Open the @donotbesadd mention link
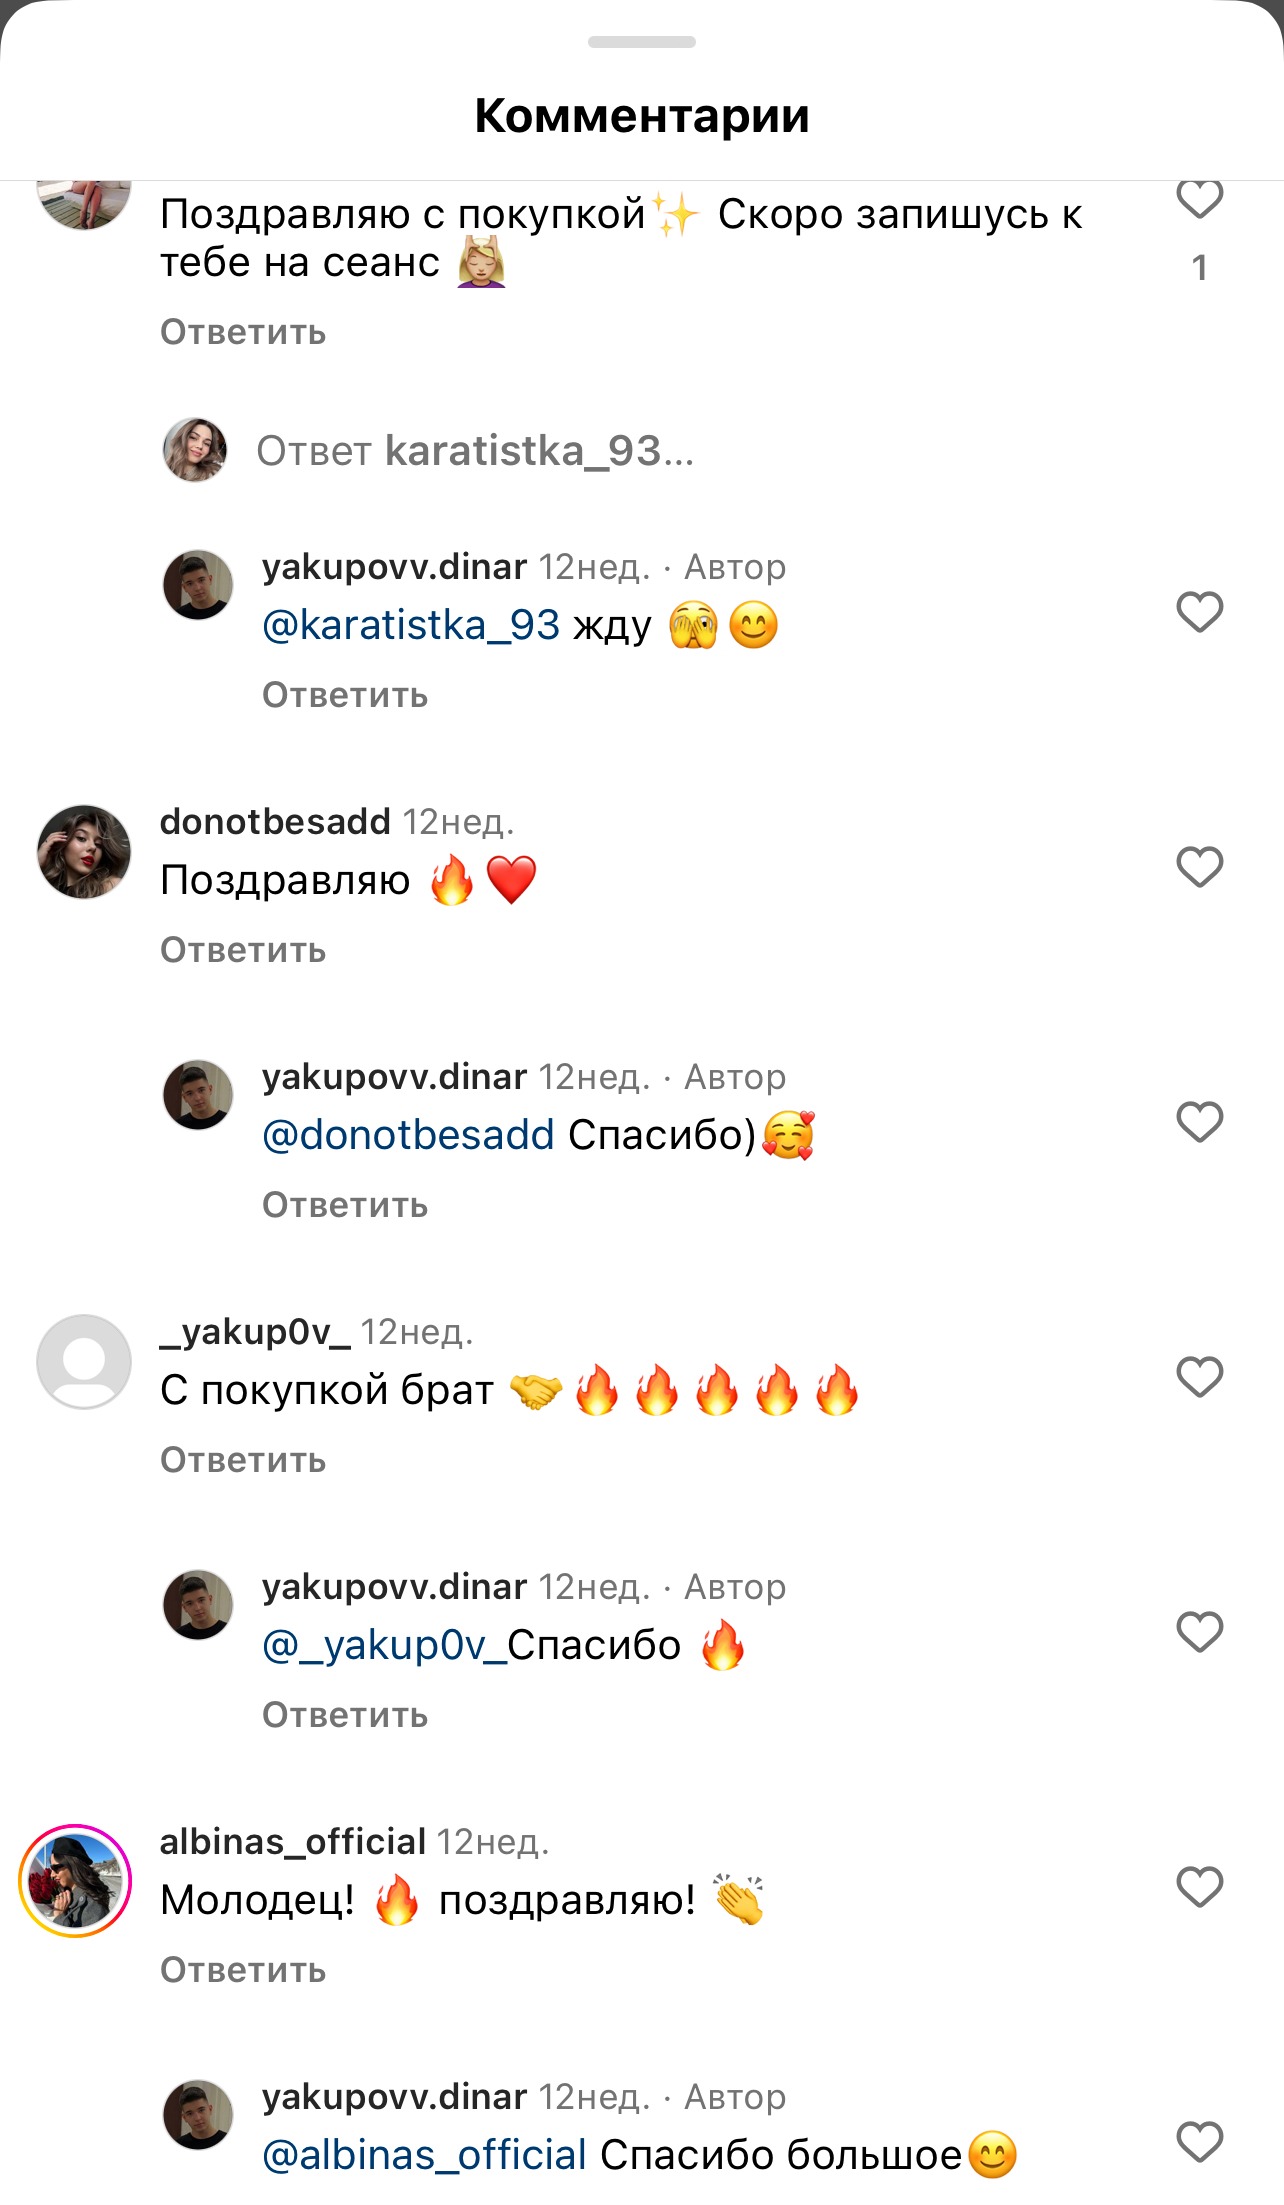 [x=408, y=1135]
